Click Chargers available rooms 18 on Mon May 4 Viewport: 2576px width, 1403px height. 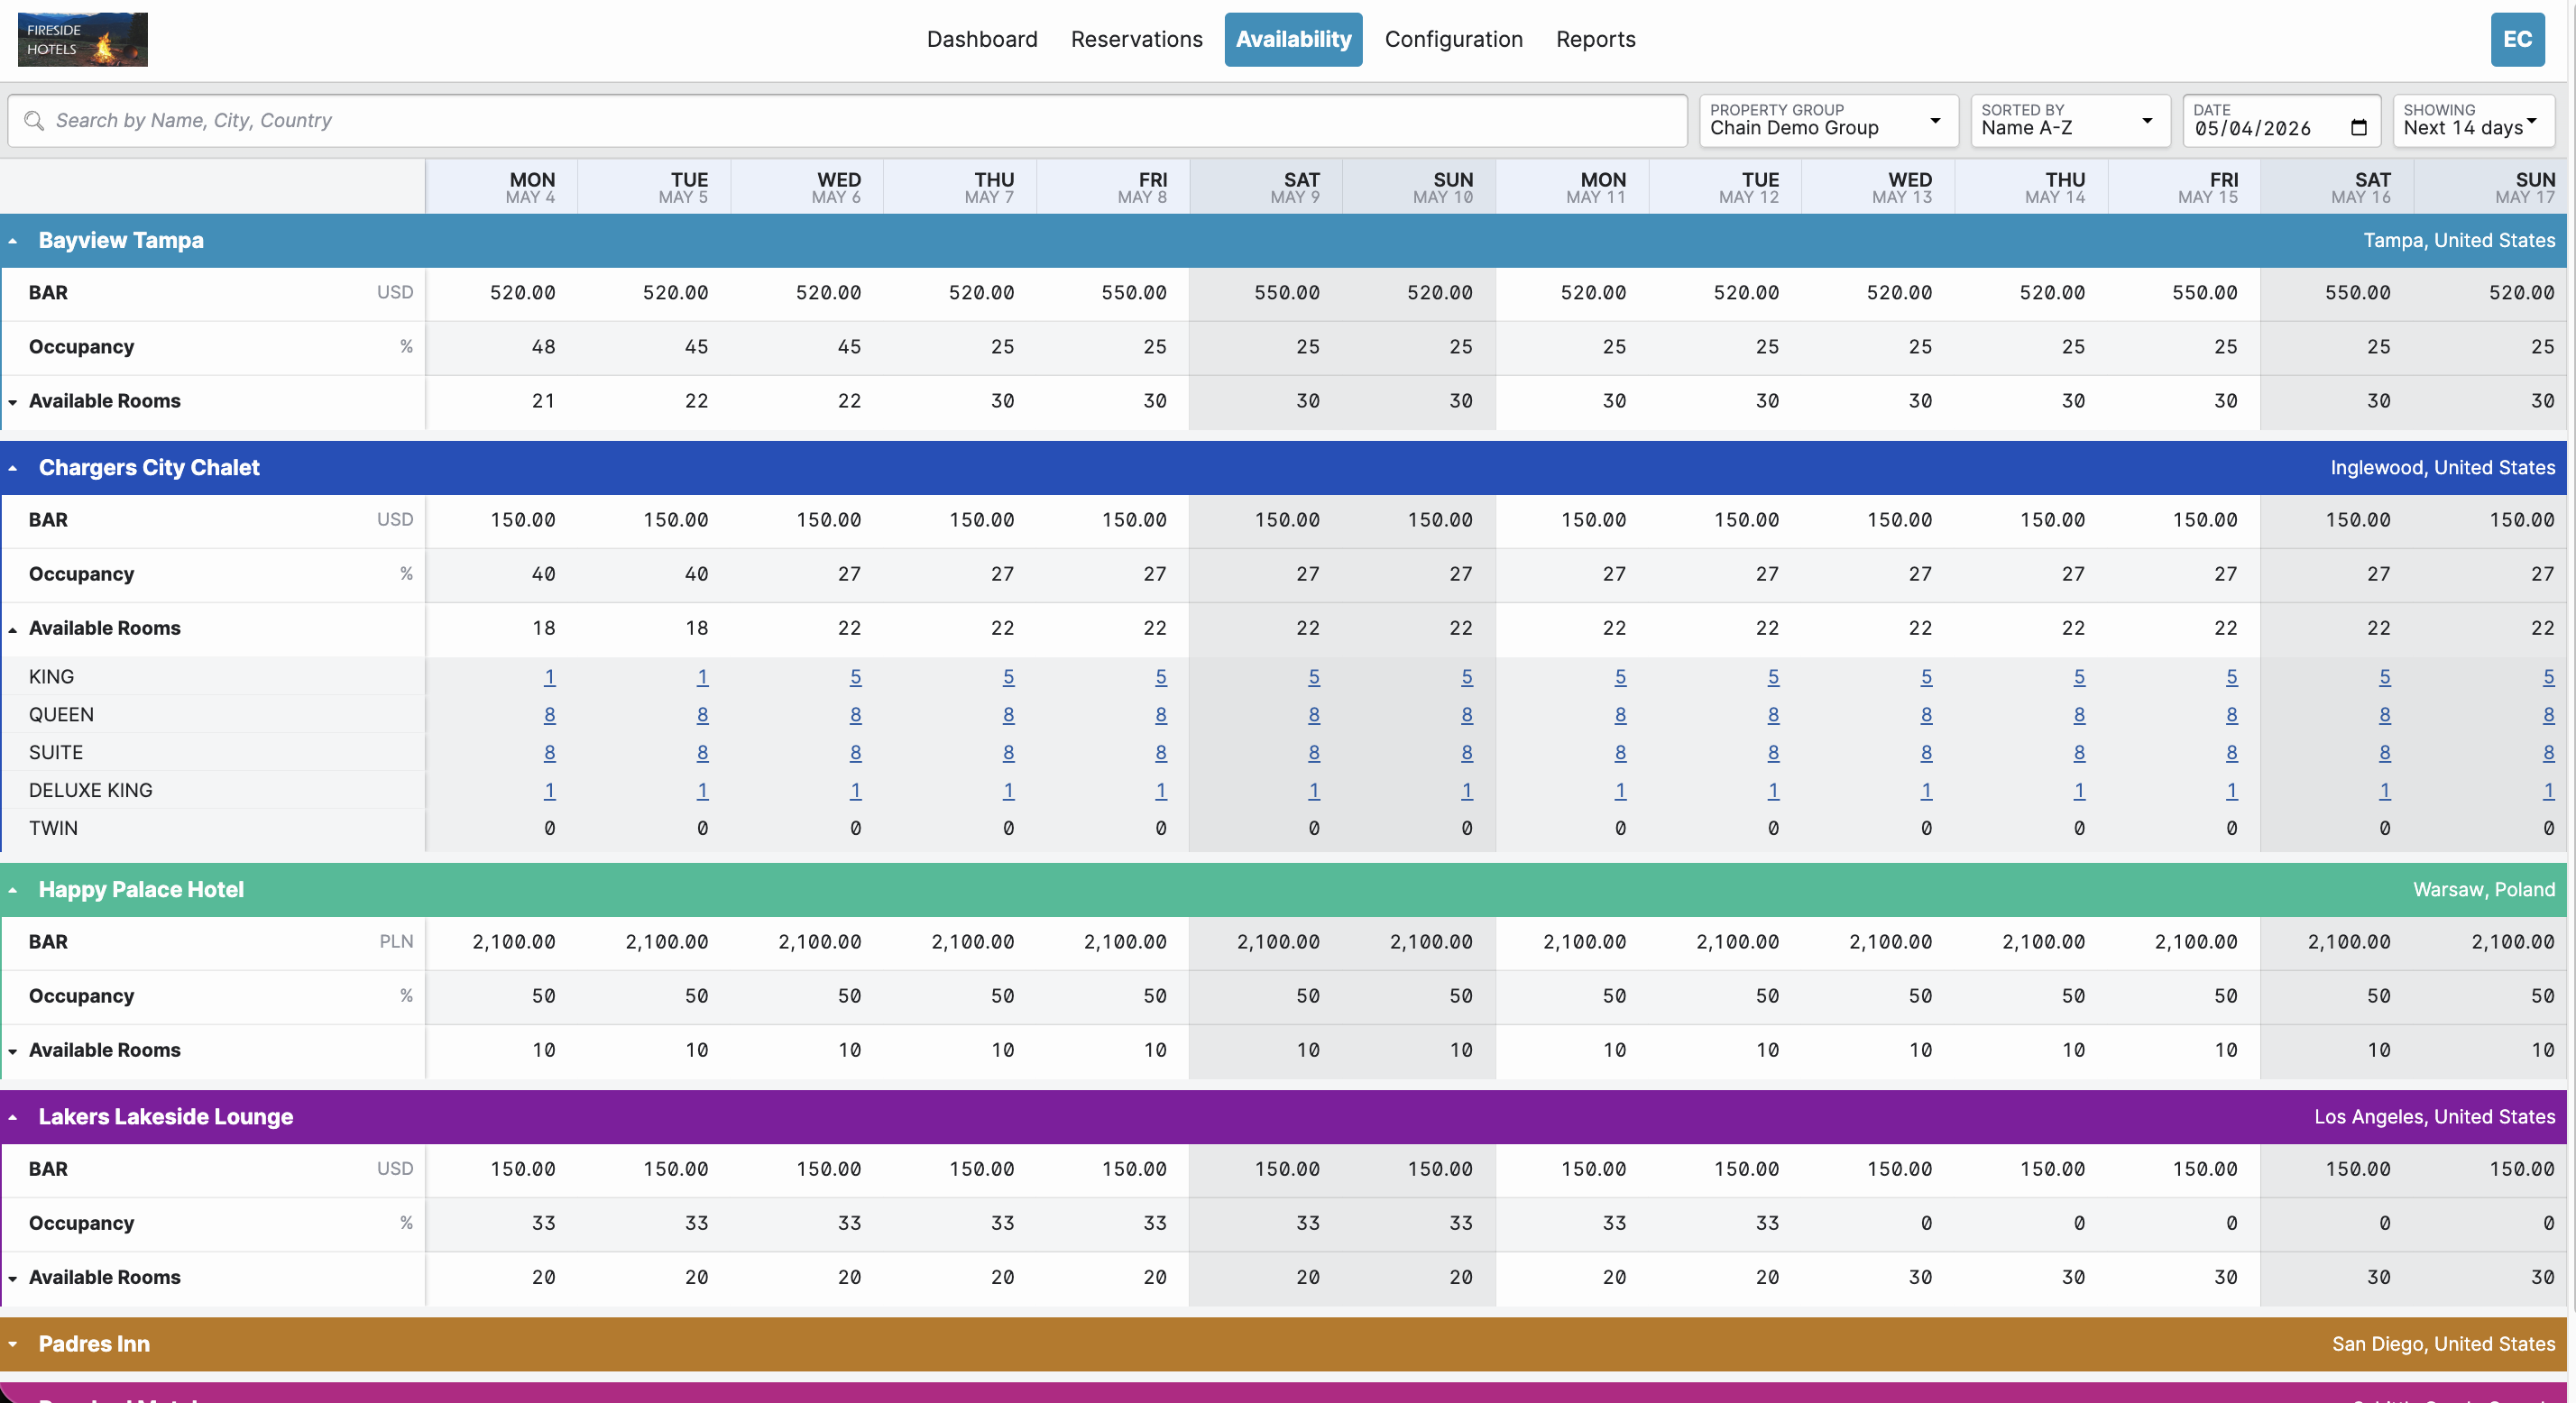click(x=543, y=628)
